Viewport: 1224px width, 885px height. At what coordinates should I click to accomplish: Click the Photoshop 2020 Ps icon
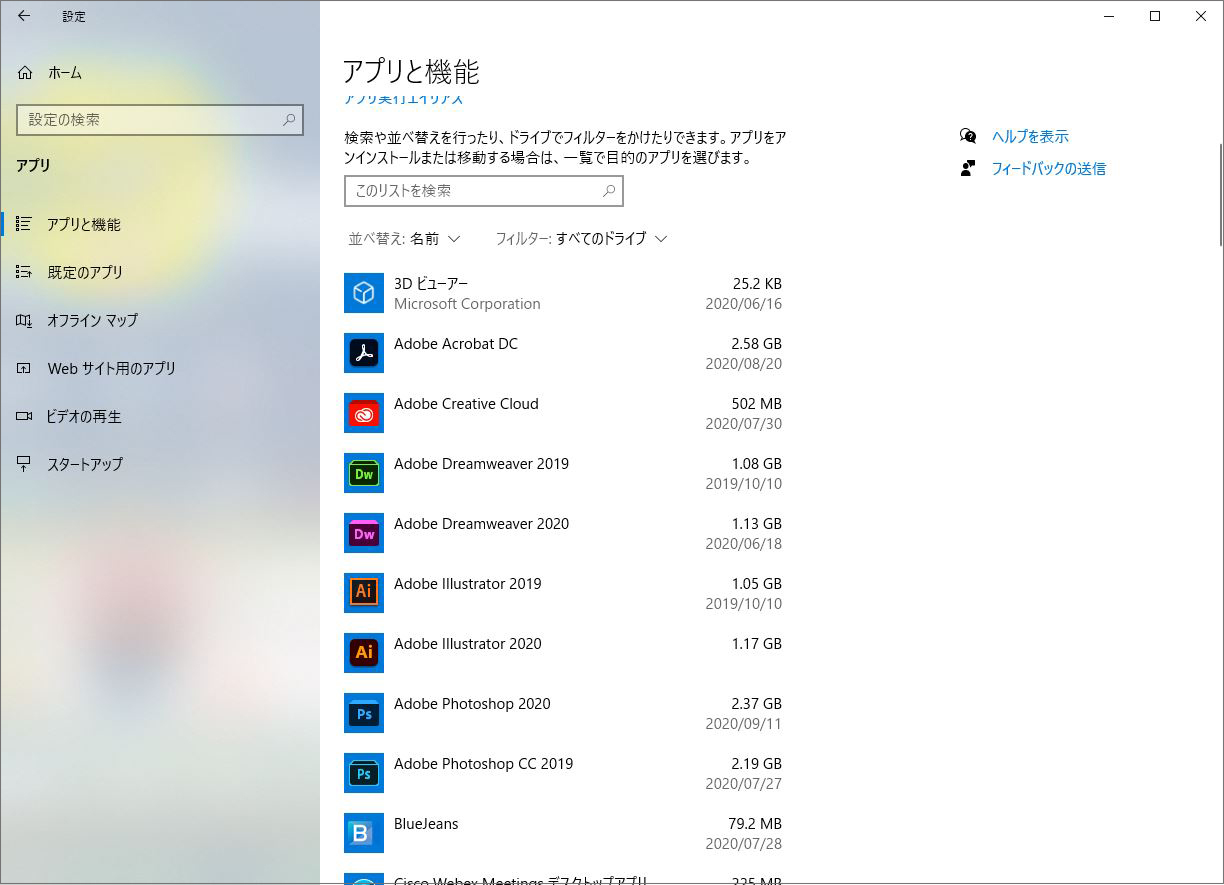pyautogui.click(x=364, y=713)
